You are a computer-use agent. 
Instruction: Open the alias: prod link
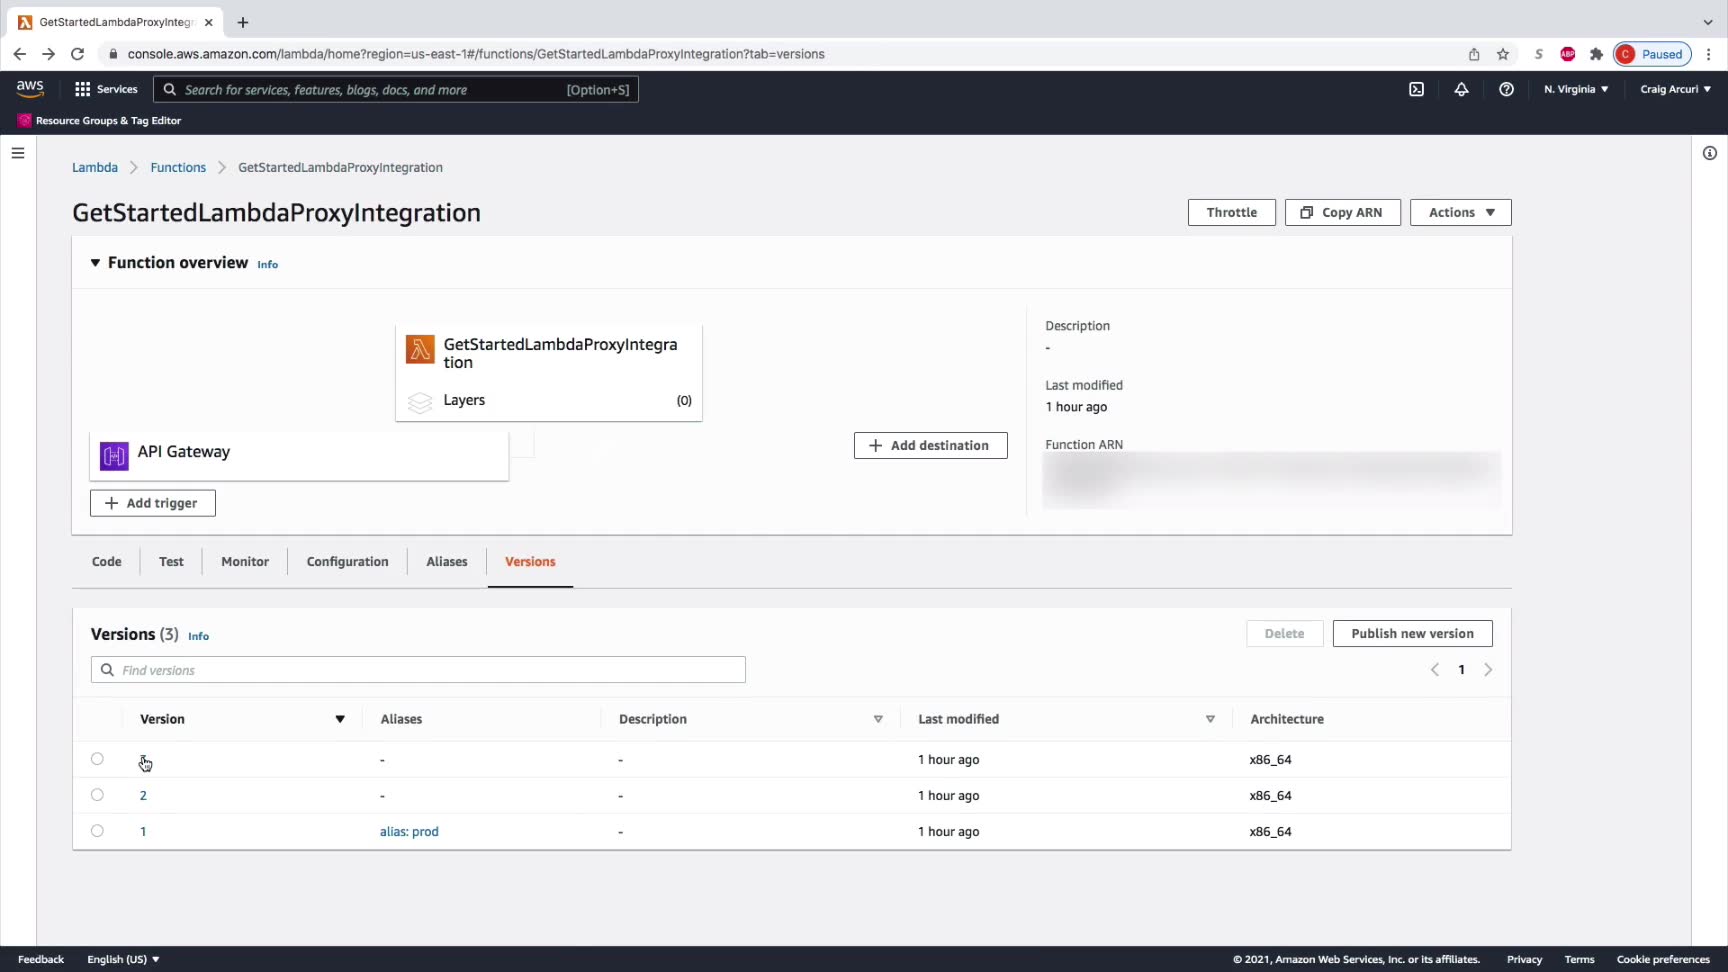pyautogui.click(x=409, y=831)
